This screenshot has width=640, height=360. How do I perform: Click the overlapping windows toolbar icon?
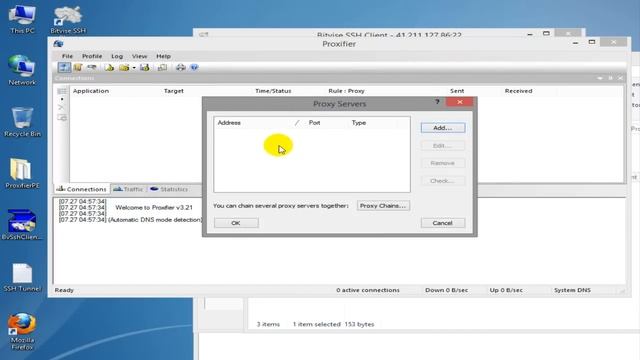pyautogui.click(x=162, y=67)
